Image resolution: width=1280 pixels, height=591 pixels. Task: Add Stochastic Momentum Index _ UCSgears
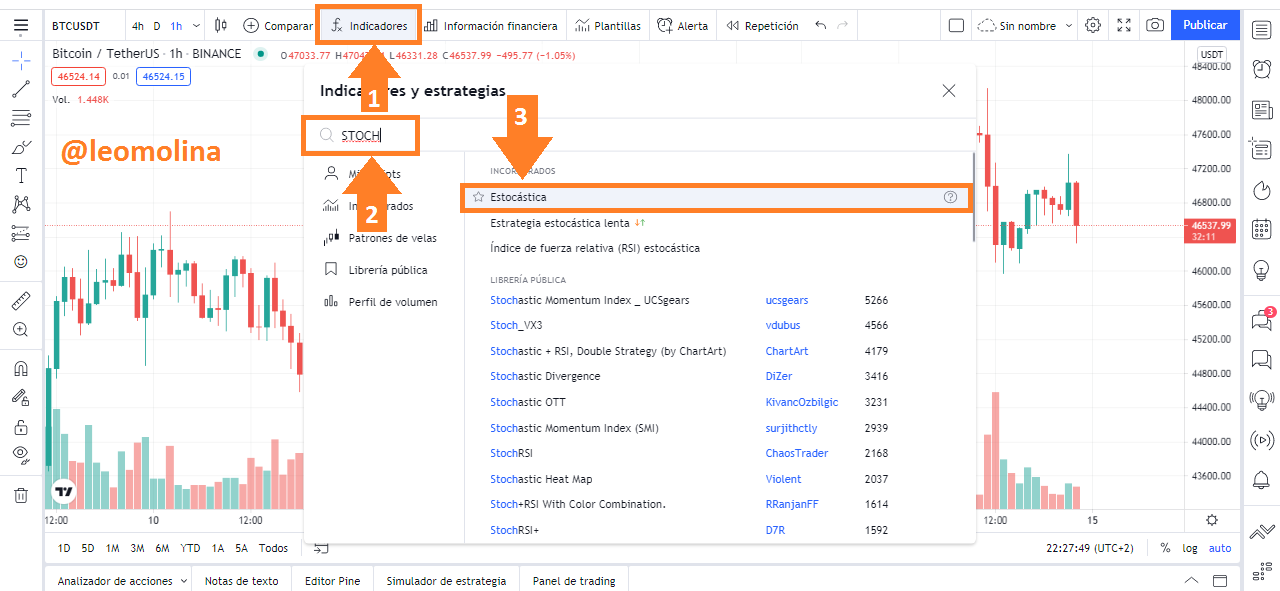pyautogui.click(x=589, y=300)
